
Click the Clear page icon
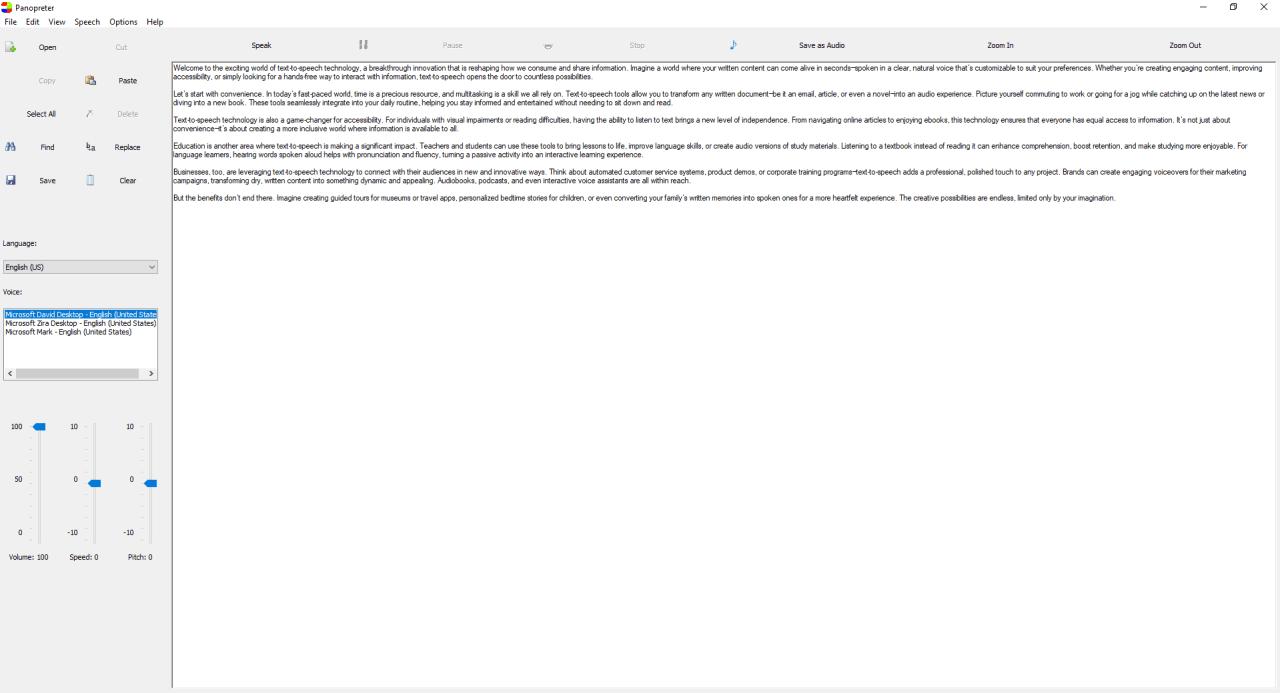(91, 181)
